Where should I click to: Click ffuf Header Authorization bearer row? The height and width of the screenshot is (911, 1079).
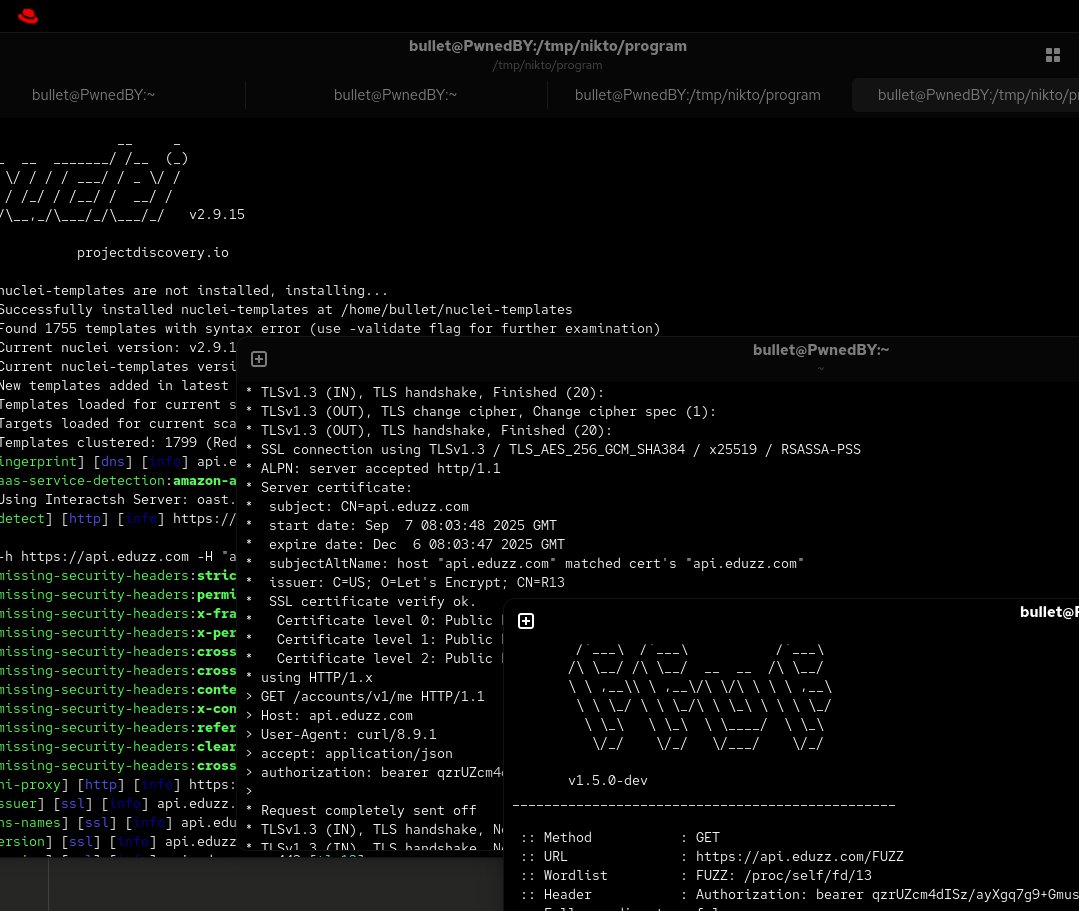800,894
